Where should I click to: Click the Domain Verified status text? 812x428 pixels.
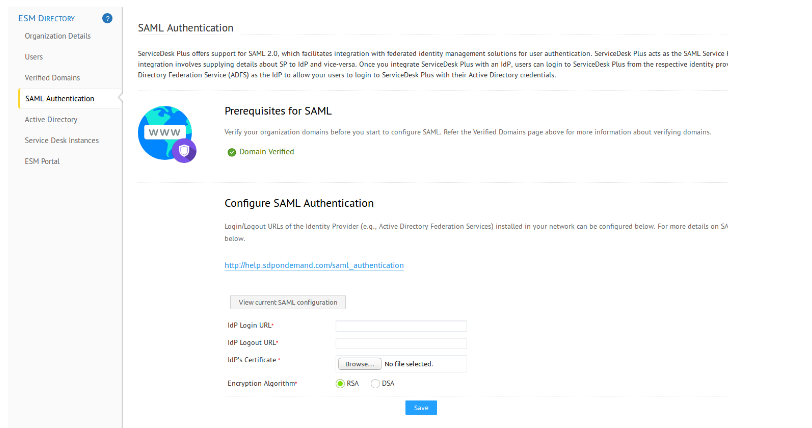coord(267,152)
